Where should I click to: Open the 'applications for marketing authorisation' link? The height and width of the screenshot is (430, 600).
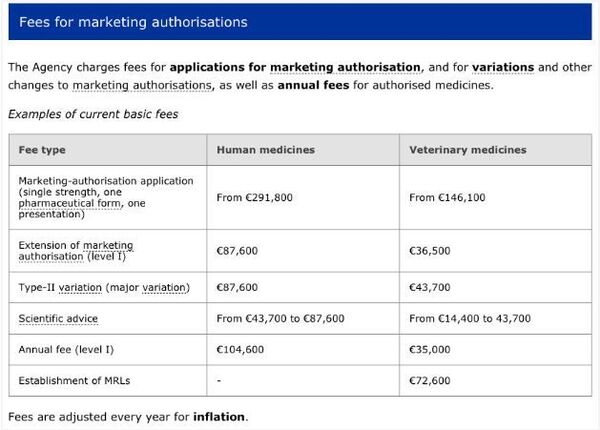[295, 68]
